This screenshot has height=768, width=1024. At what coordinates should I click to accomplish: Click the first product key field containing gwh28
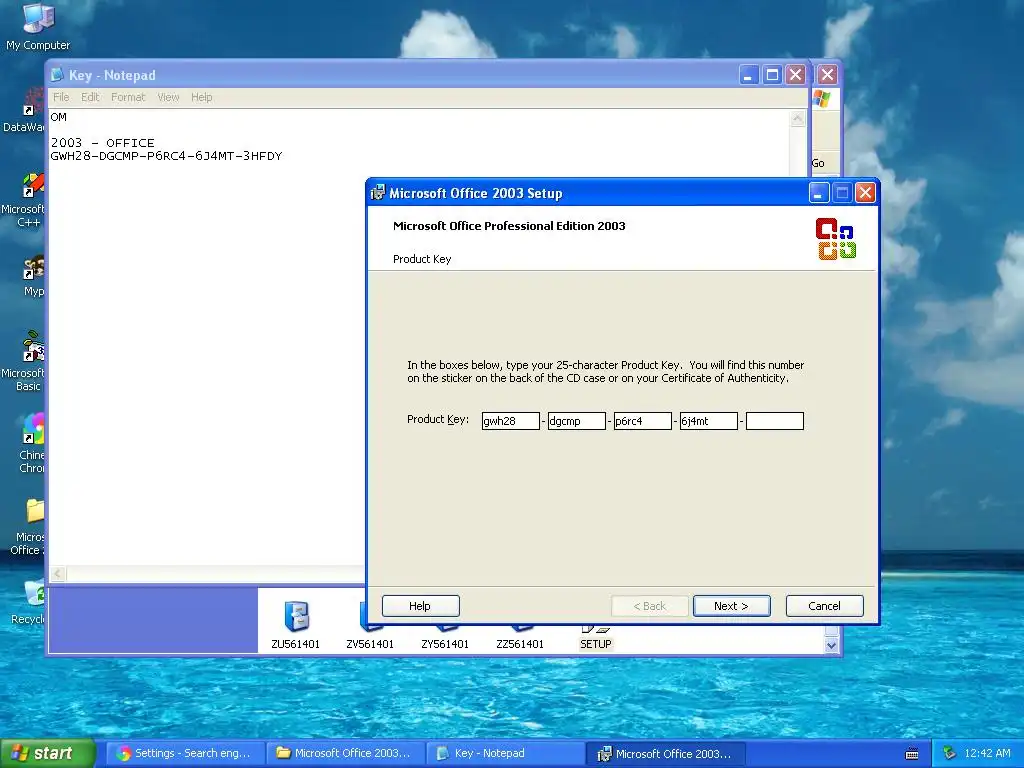coord(511,421)
